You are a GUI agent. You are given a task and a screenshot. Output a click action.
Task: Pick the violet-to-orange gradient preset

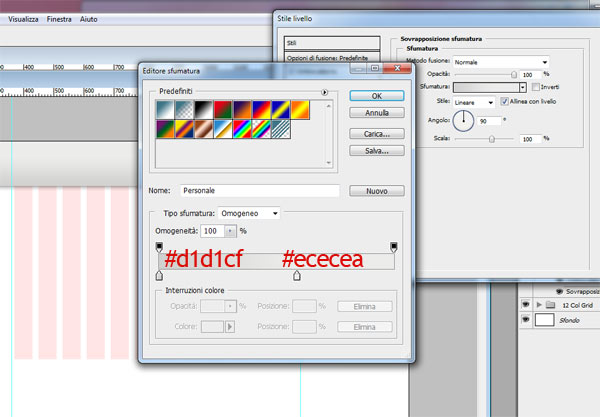[x=242, y=110]
